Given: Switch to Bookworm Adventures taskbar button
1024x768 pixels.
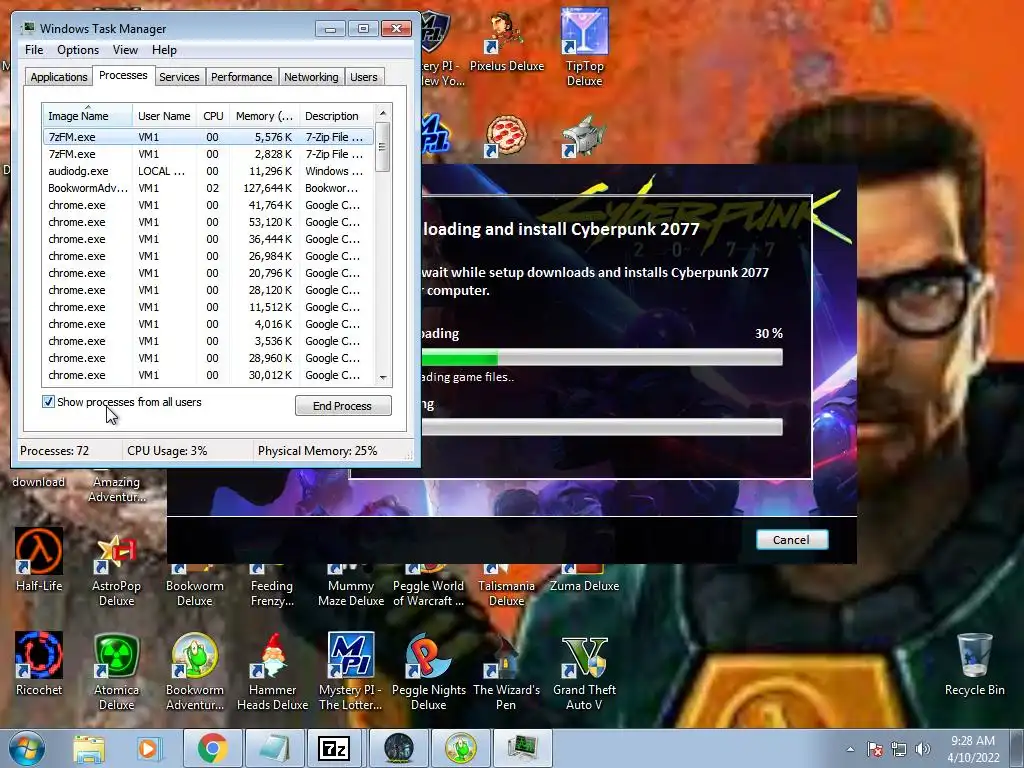Looking at the screenshot, I should [x=460, y=748].
